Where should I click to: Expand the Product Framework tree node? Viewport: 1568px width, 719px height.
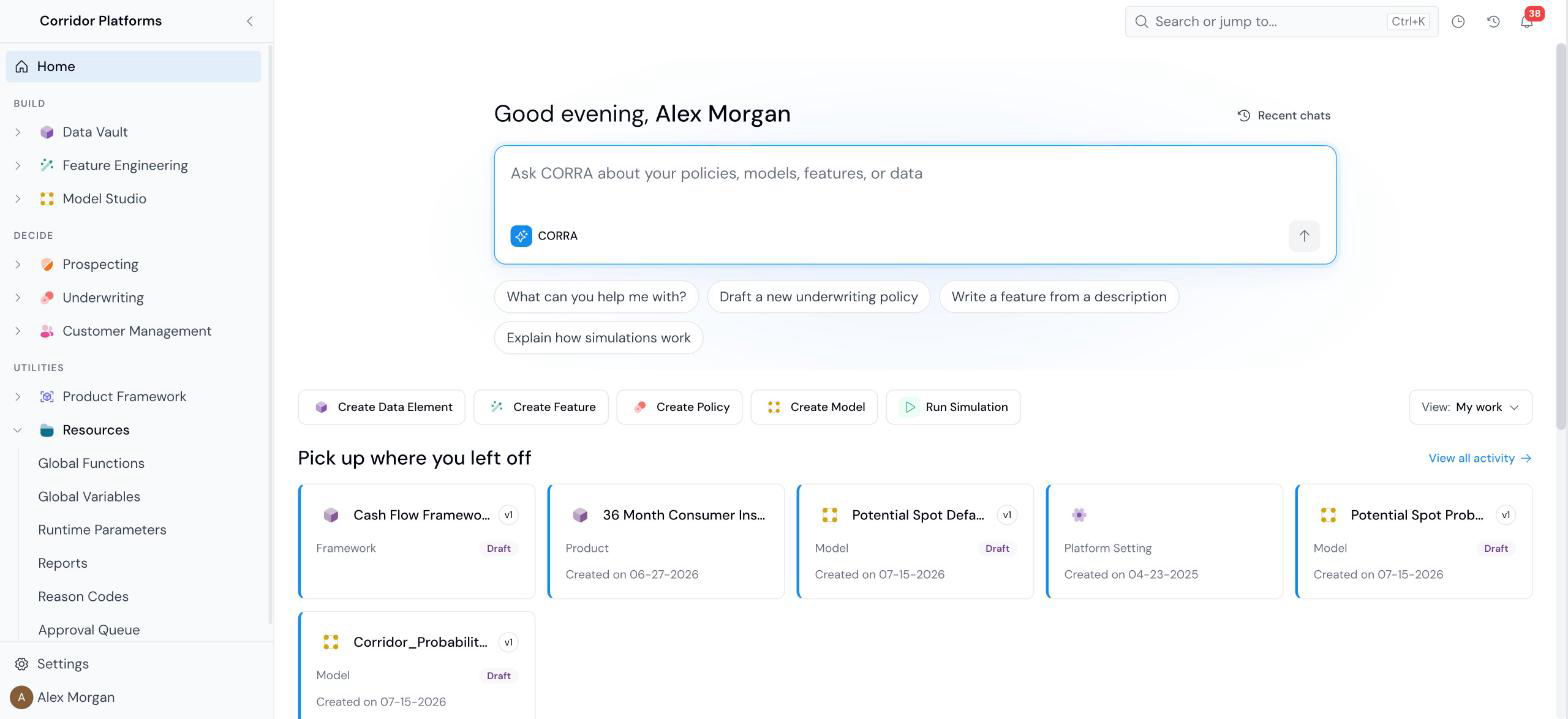18,397
